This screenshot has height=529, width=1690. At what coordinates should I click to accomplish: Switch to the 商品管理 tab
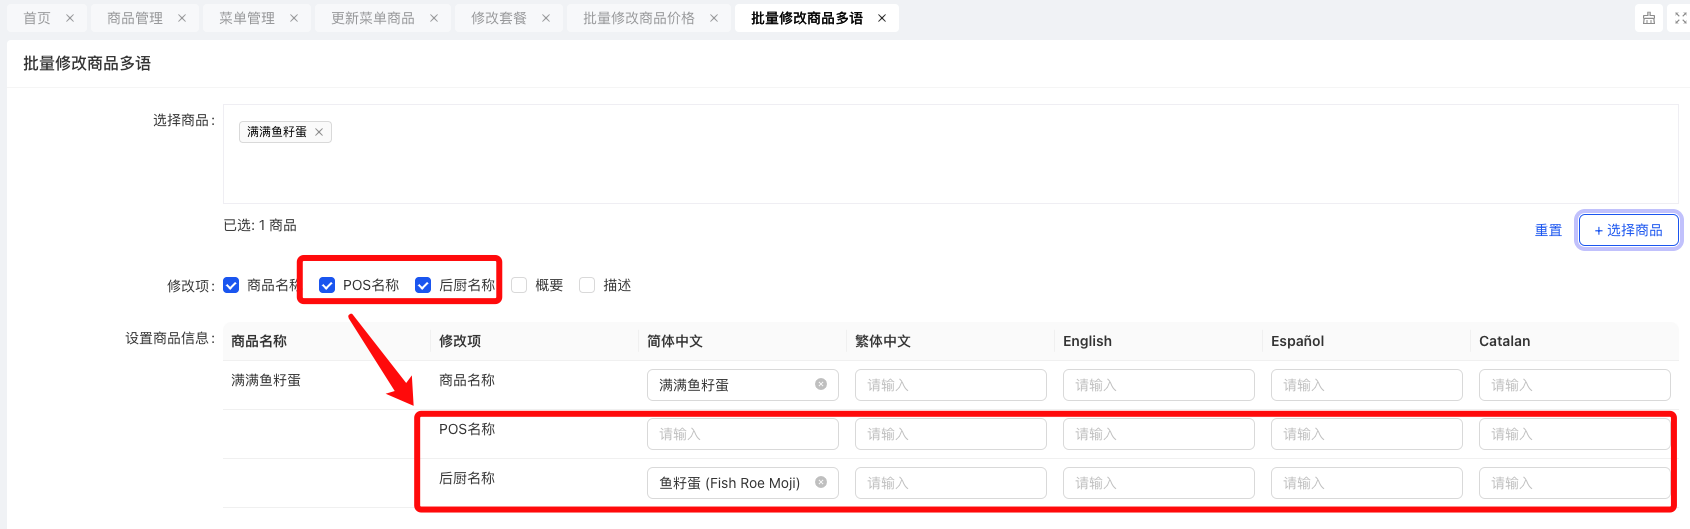[135, 18]
